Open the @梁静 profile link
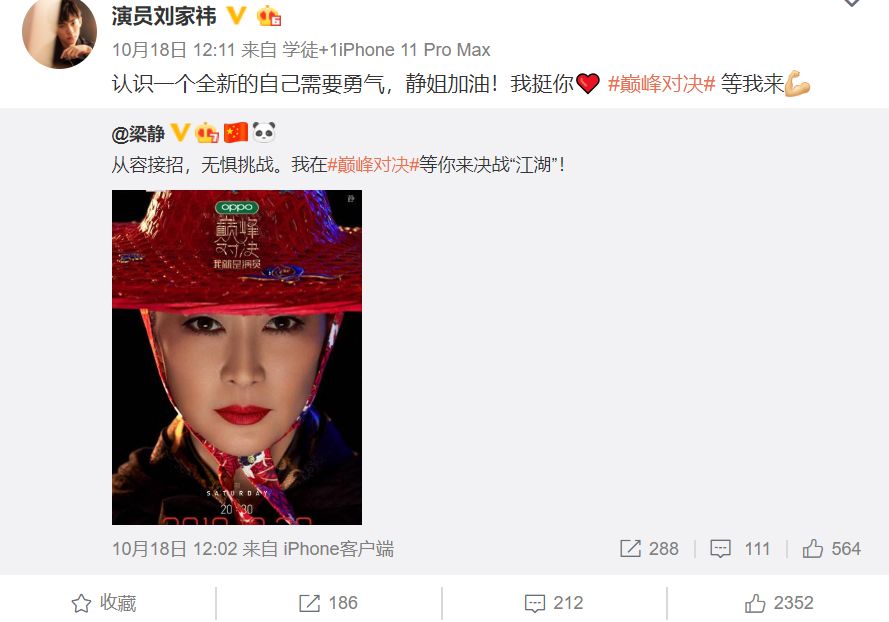This screenshot has width=889, height=622. tap(138, 134)
